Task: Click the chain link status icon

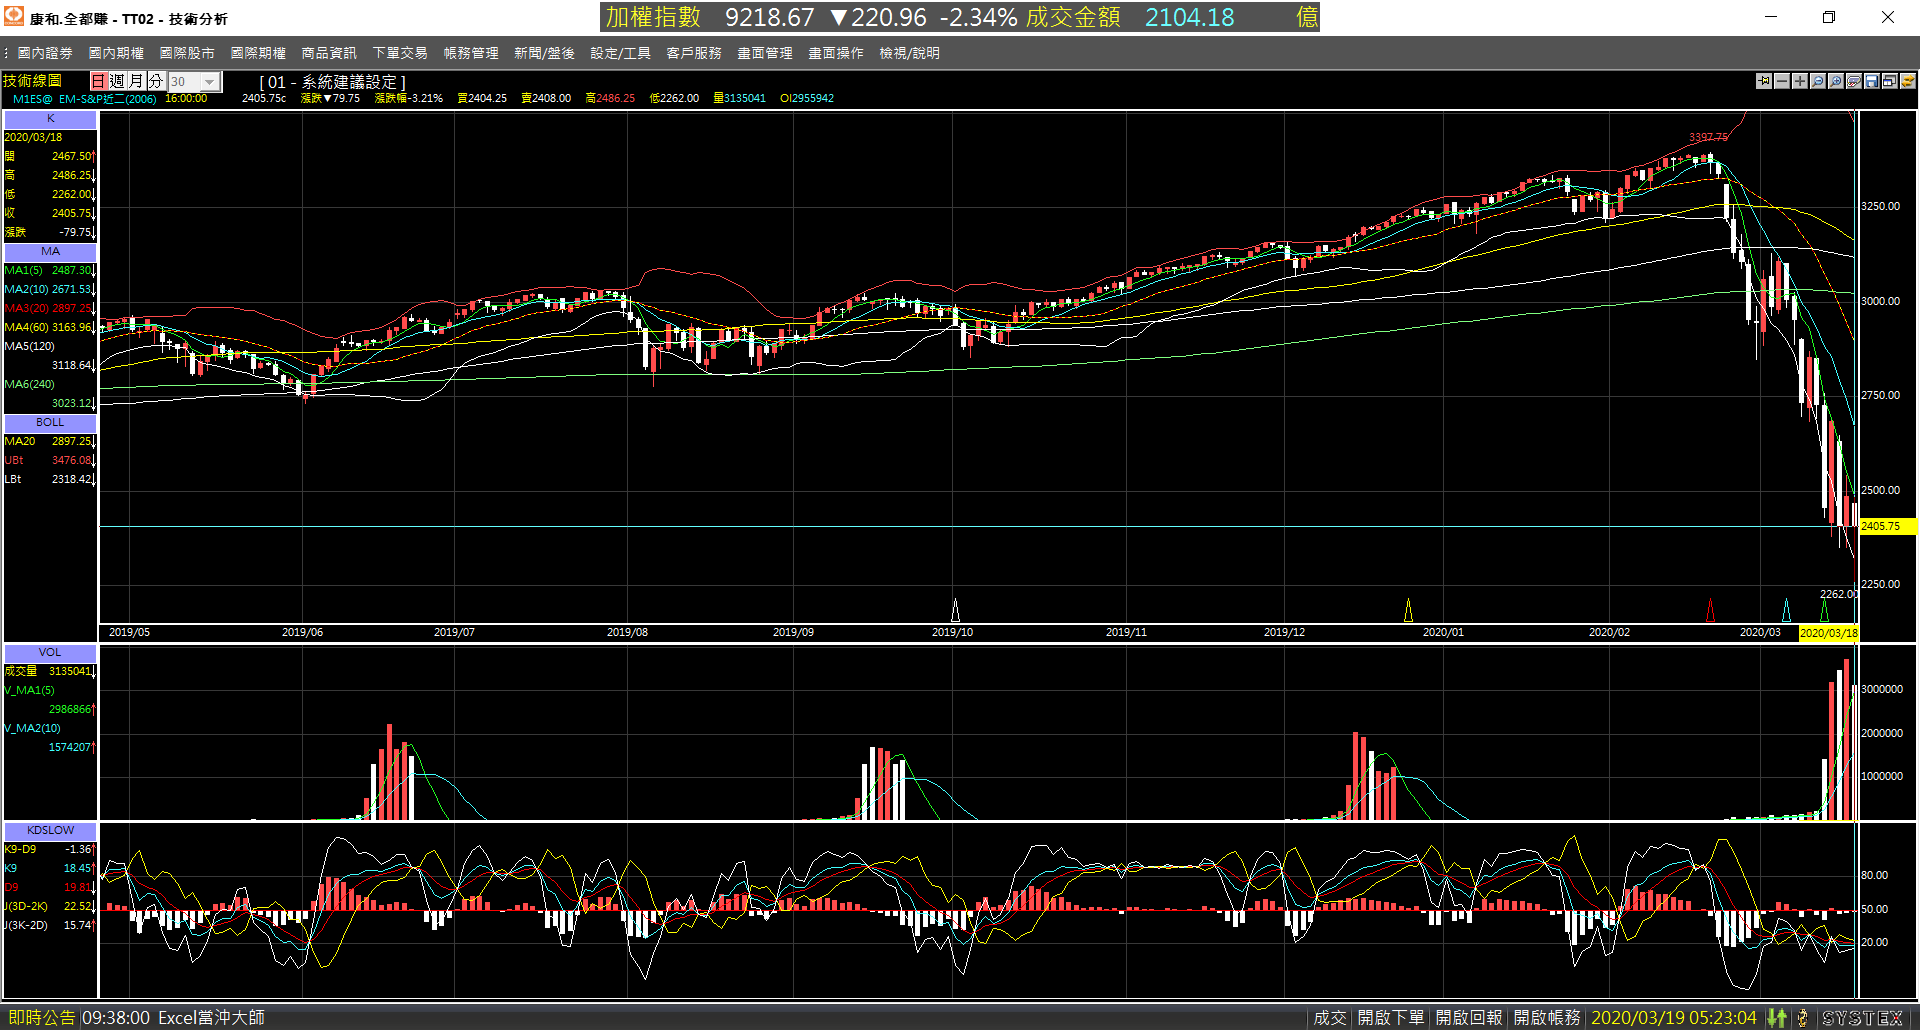Action: pyautogui.click(x=1802, y=1018)
